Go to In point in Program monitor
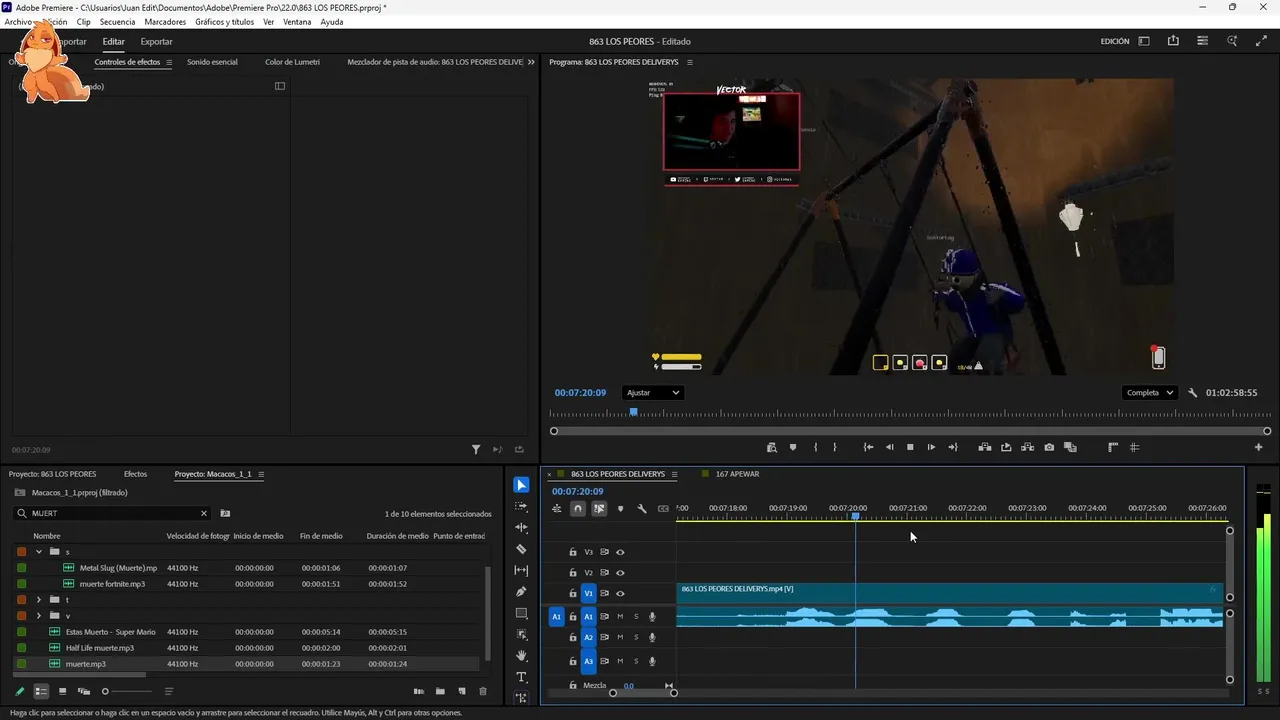The image size is (1280, 720). point(868,447)
